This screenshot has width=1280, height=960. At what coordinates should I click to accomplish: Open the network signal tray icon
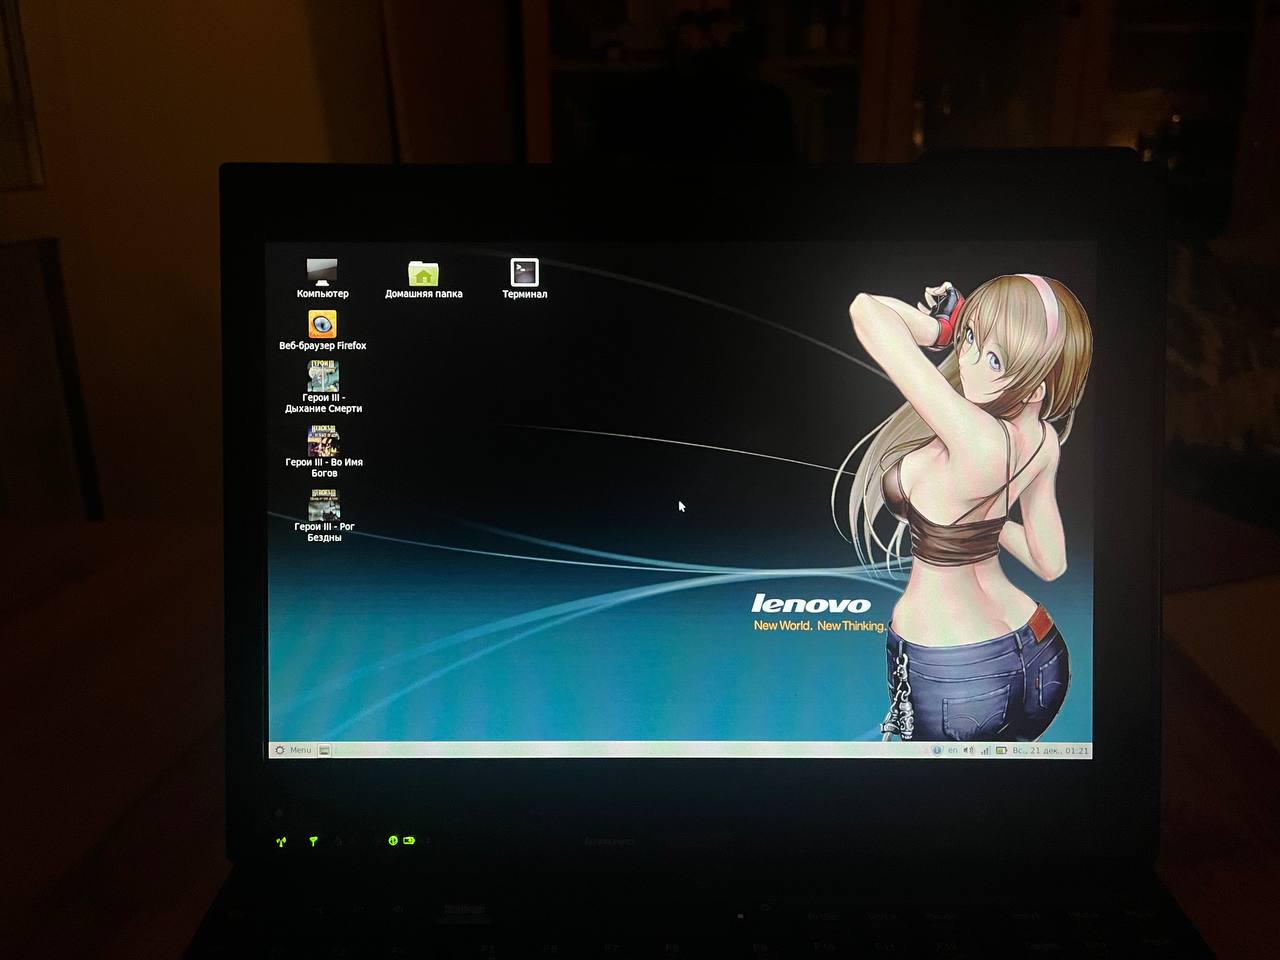point(985,750)
